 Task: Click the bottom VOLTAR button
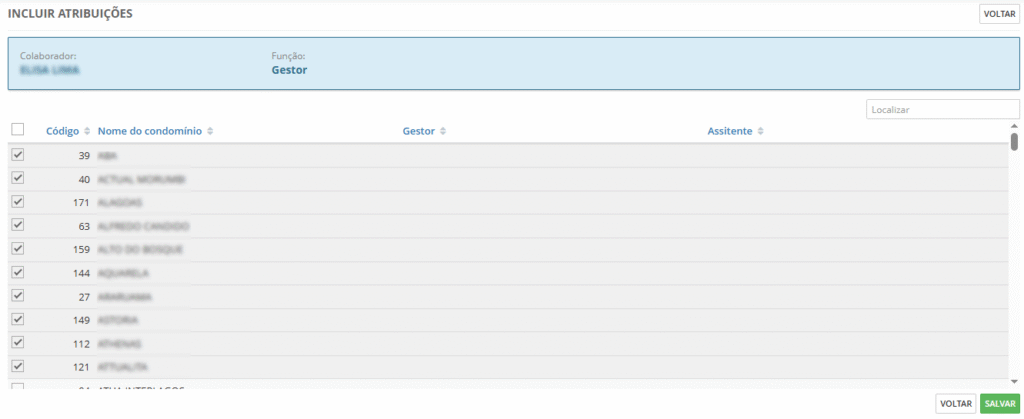pyautogui.click(x=955, y=404)
